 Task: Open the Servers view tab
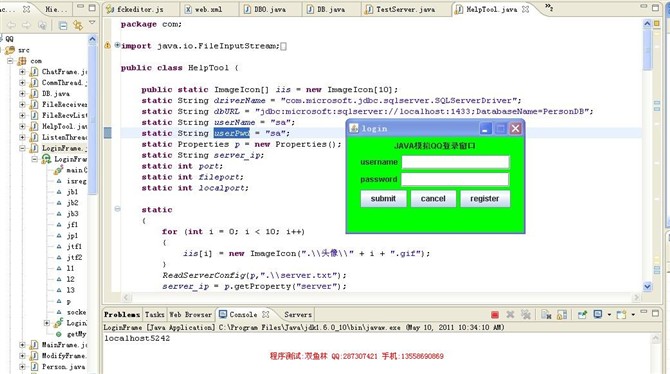pos(298,314)
